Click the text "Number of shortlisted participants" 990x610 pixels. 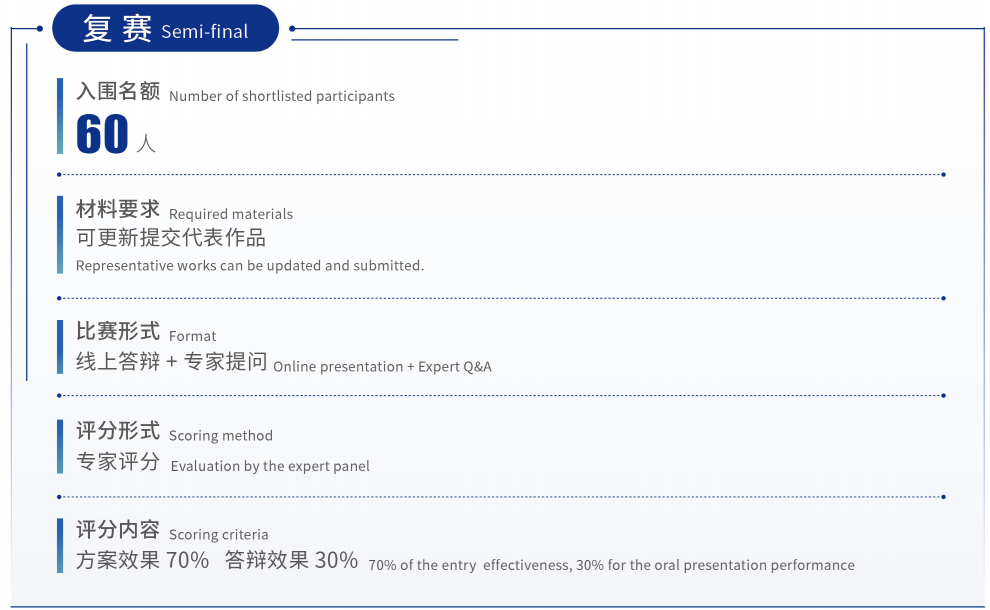point(281,97)
